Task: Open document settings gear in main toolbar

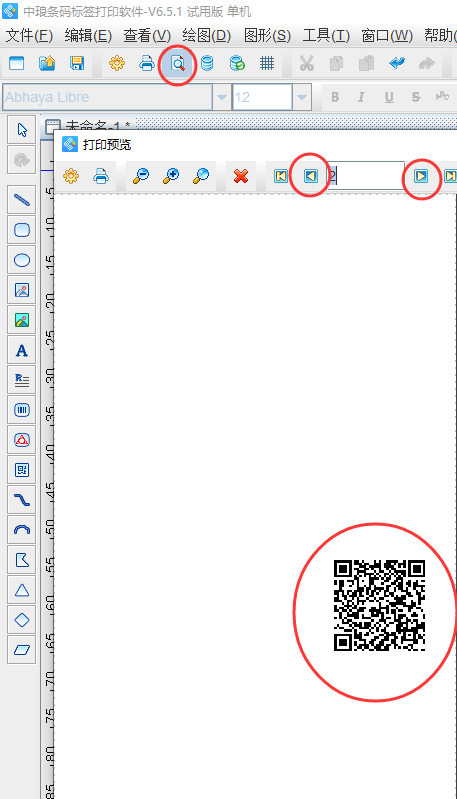Action: pyautogui.click(x=117, y=64)
